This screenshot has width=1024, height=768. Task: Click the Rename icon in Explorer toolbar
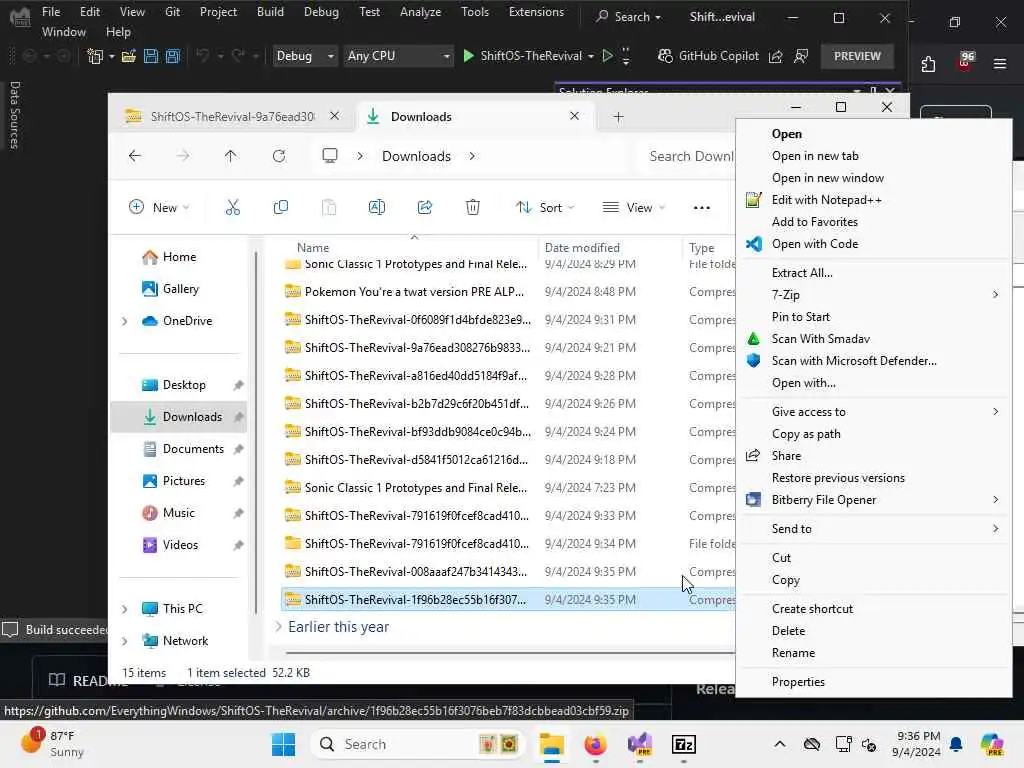click(377, 208)
